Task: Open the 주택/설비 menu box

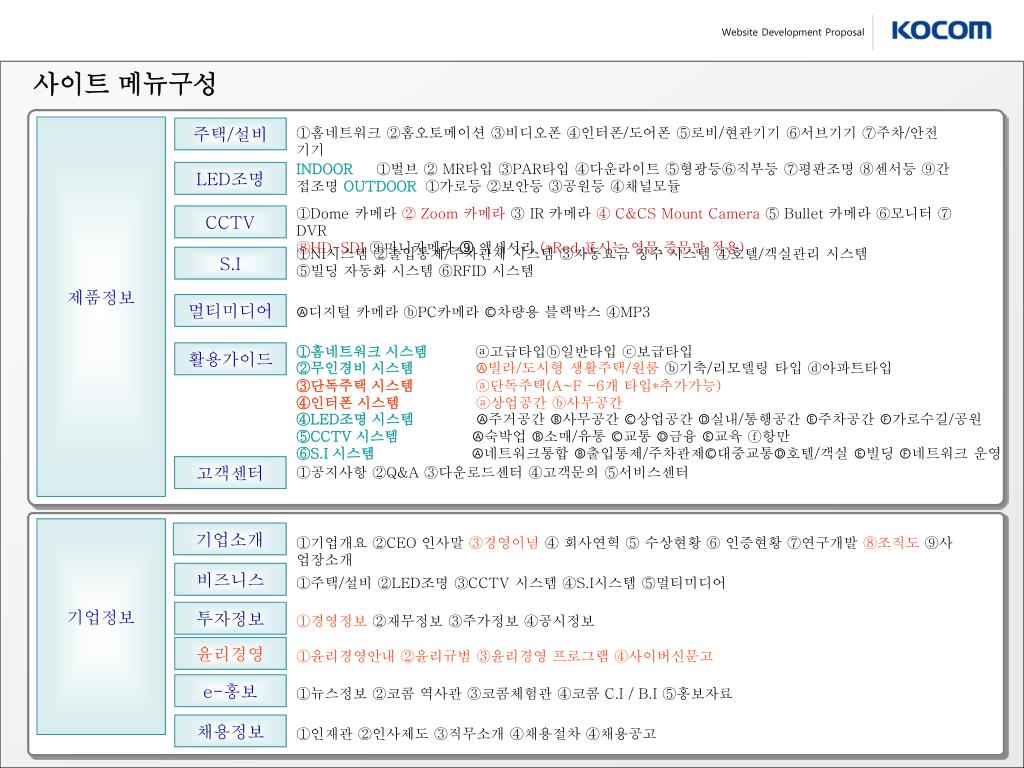Action: click(230, 134)
